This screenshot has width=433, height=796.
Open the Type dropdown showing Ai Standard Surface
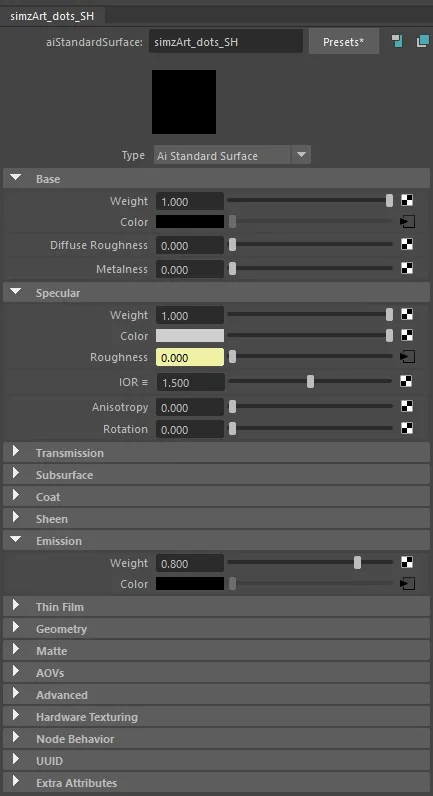(x=232, y=155)
